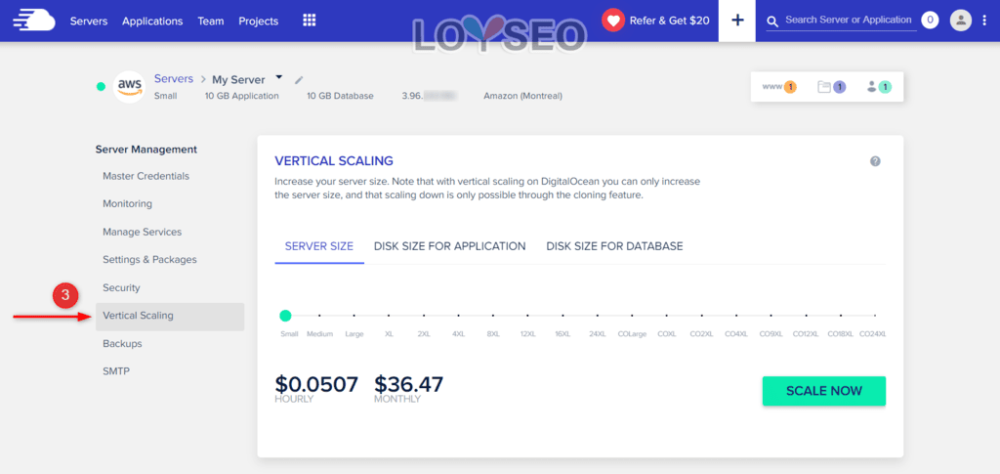This screenshot has height=474, width=1000.
Task: Open the team members counter
Action: pos(879,87)
